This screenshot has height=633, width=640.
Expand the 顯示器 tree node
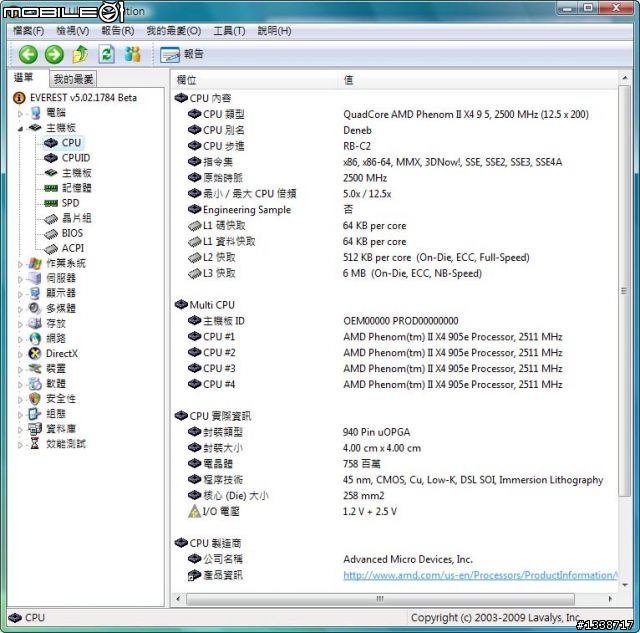click(20, 294)
